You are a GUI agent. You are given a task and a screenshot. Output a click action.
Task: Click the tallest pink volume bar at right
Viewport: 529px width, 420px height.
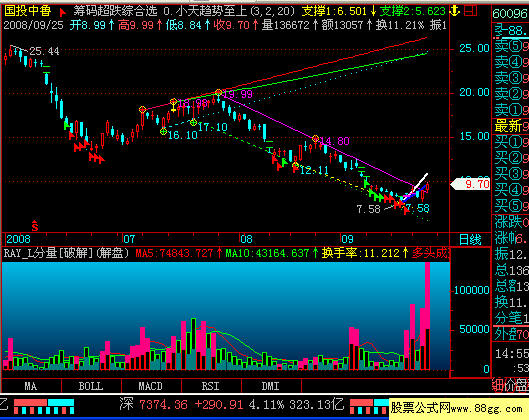pyautogui.click(x=427, y=316)
